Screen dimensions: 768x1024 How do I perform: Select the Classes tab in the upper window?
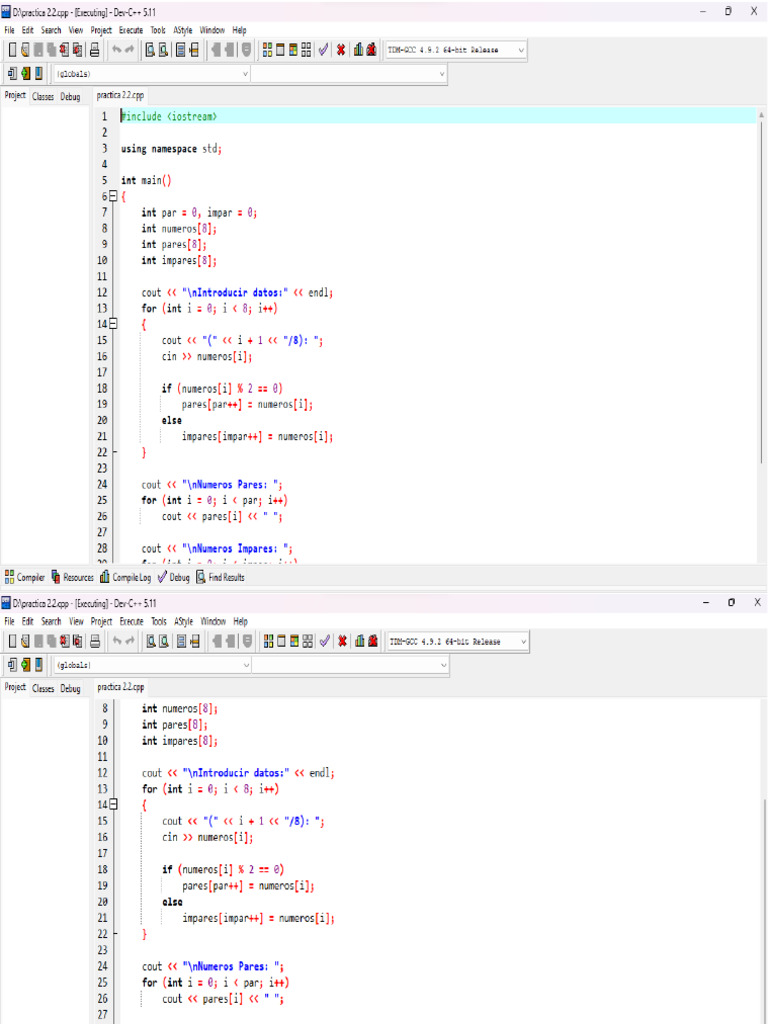coord(43,97)
